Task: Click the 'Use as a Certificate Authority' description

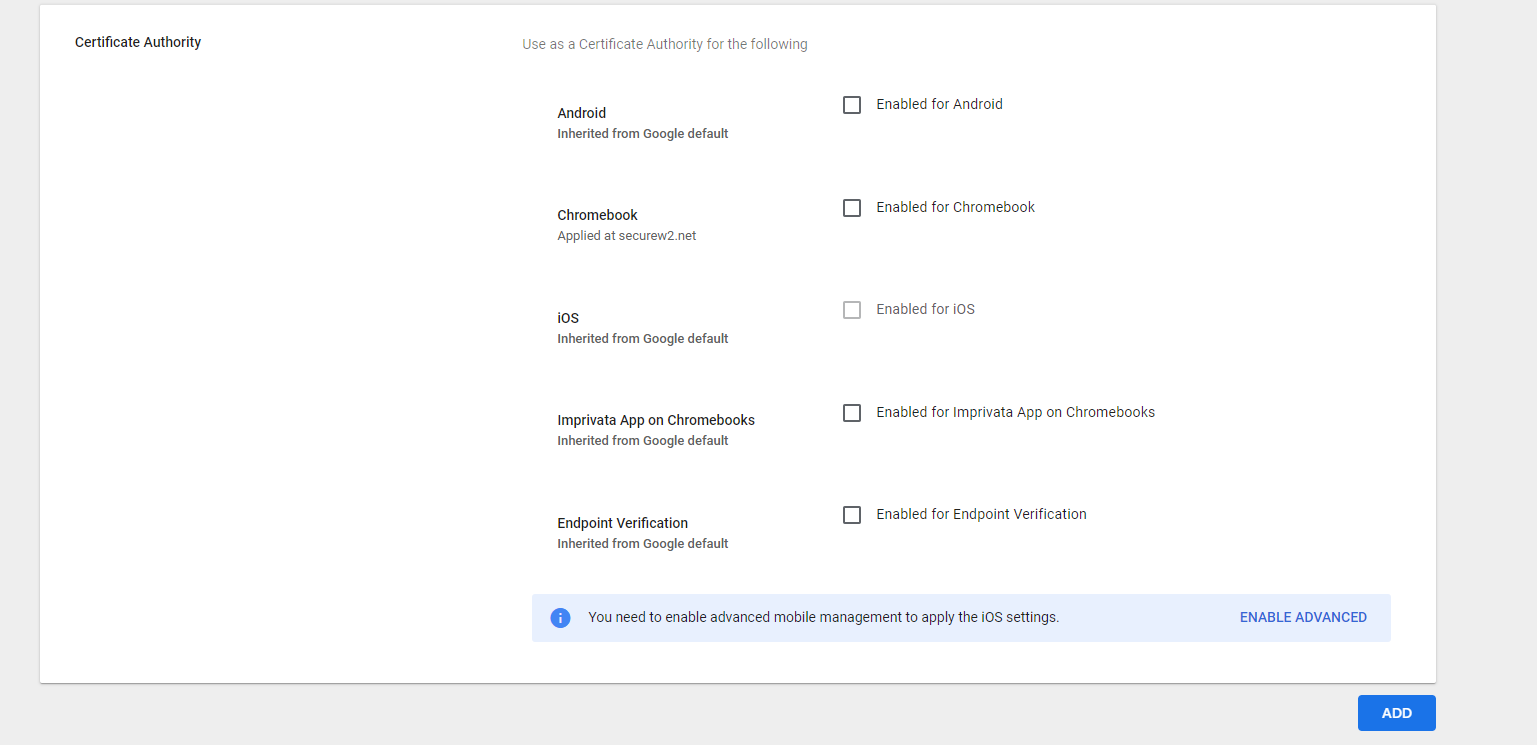Action: tap(664, 44)
